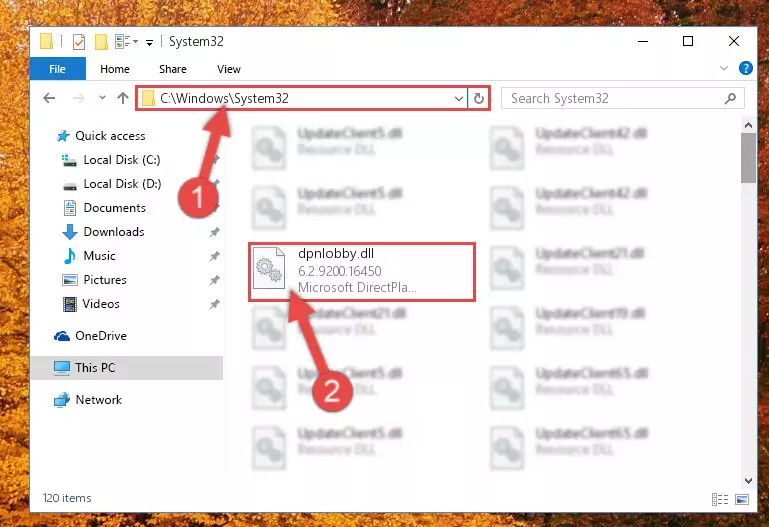Click the Local Disk (C:) drive icon
Screen dimensions: 769x527
point(69,160)
